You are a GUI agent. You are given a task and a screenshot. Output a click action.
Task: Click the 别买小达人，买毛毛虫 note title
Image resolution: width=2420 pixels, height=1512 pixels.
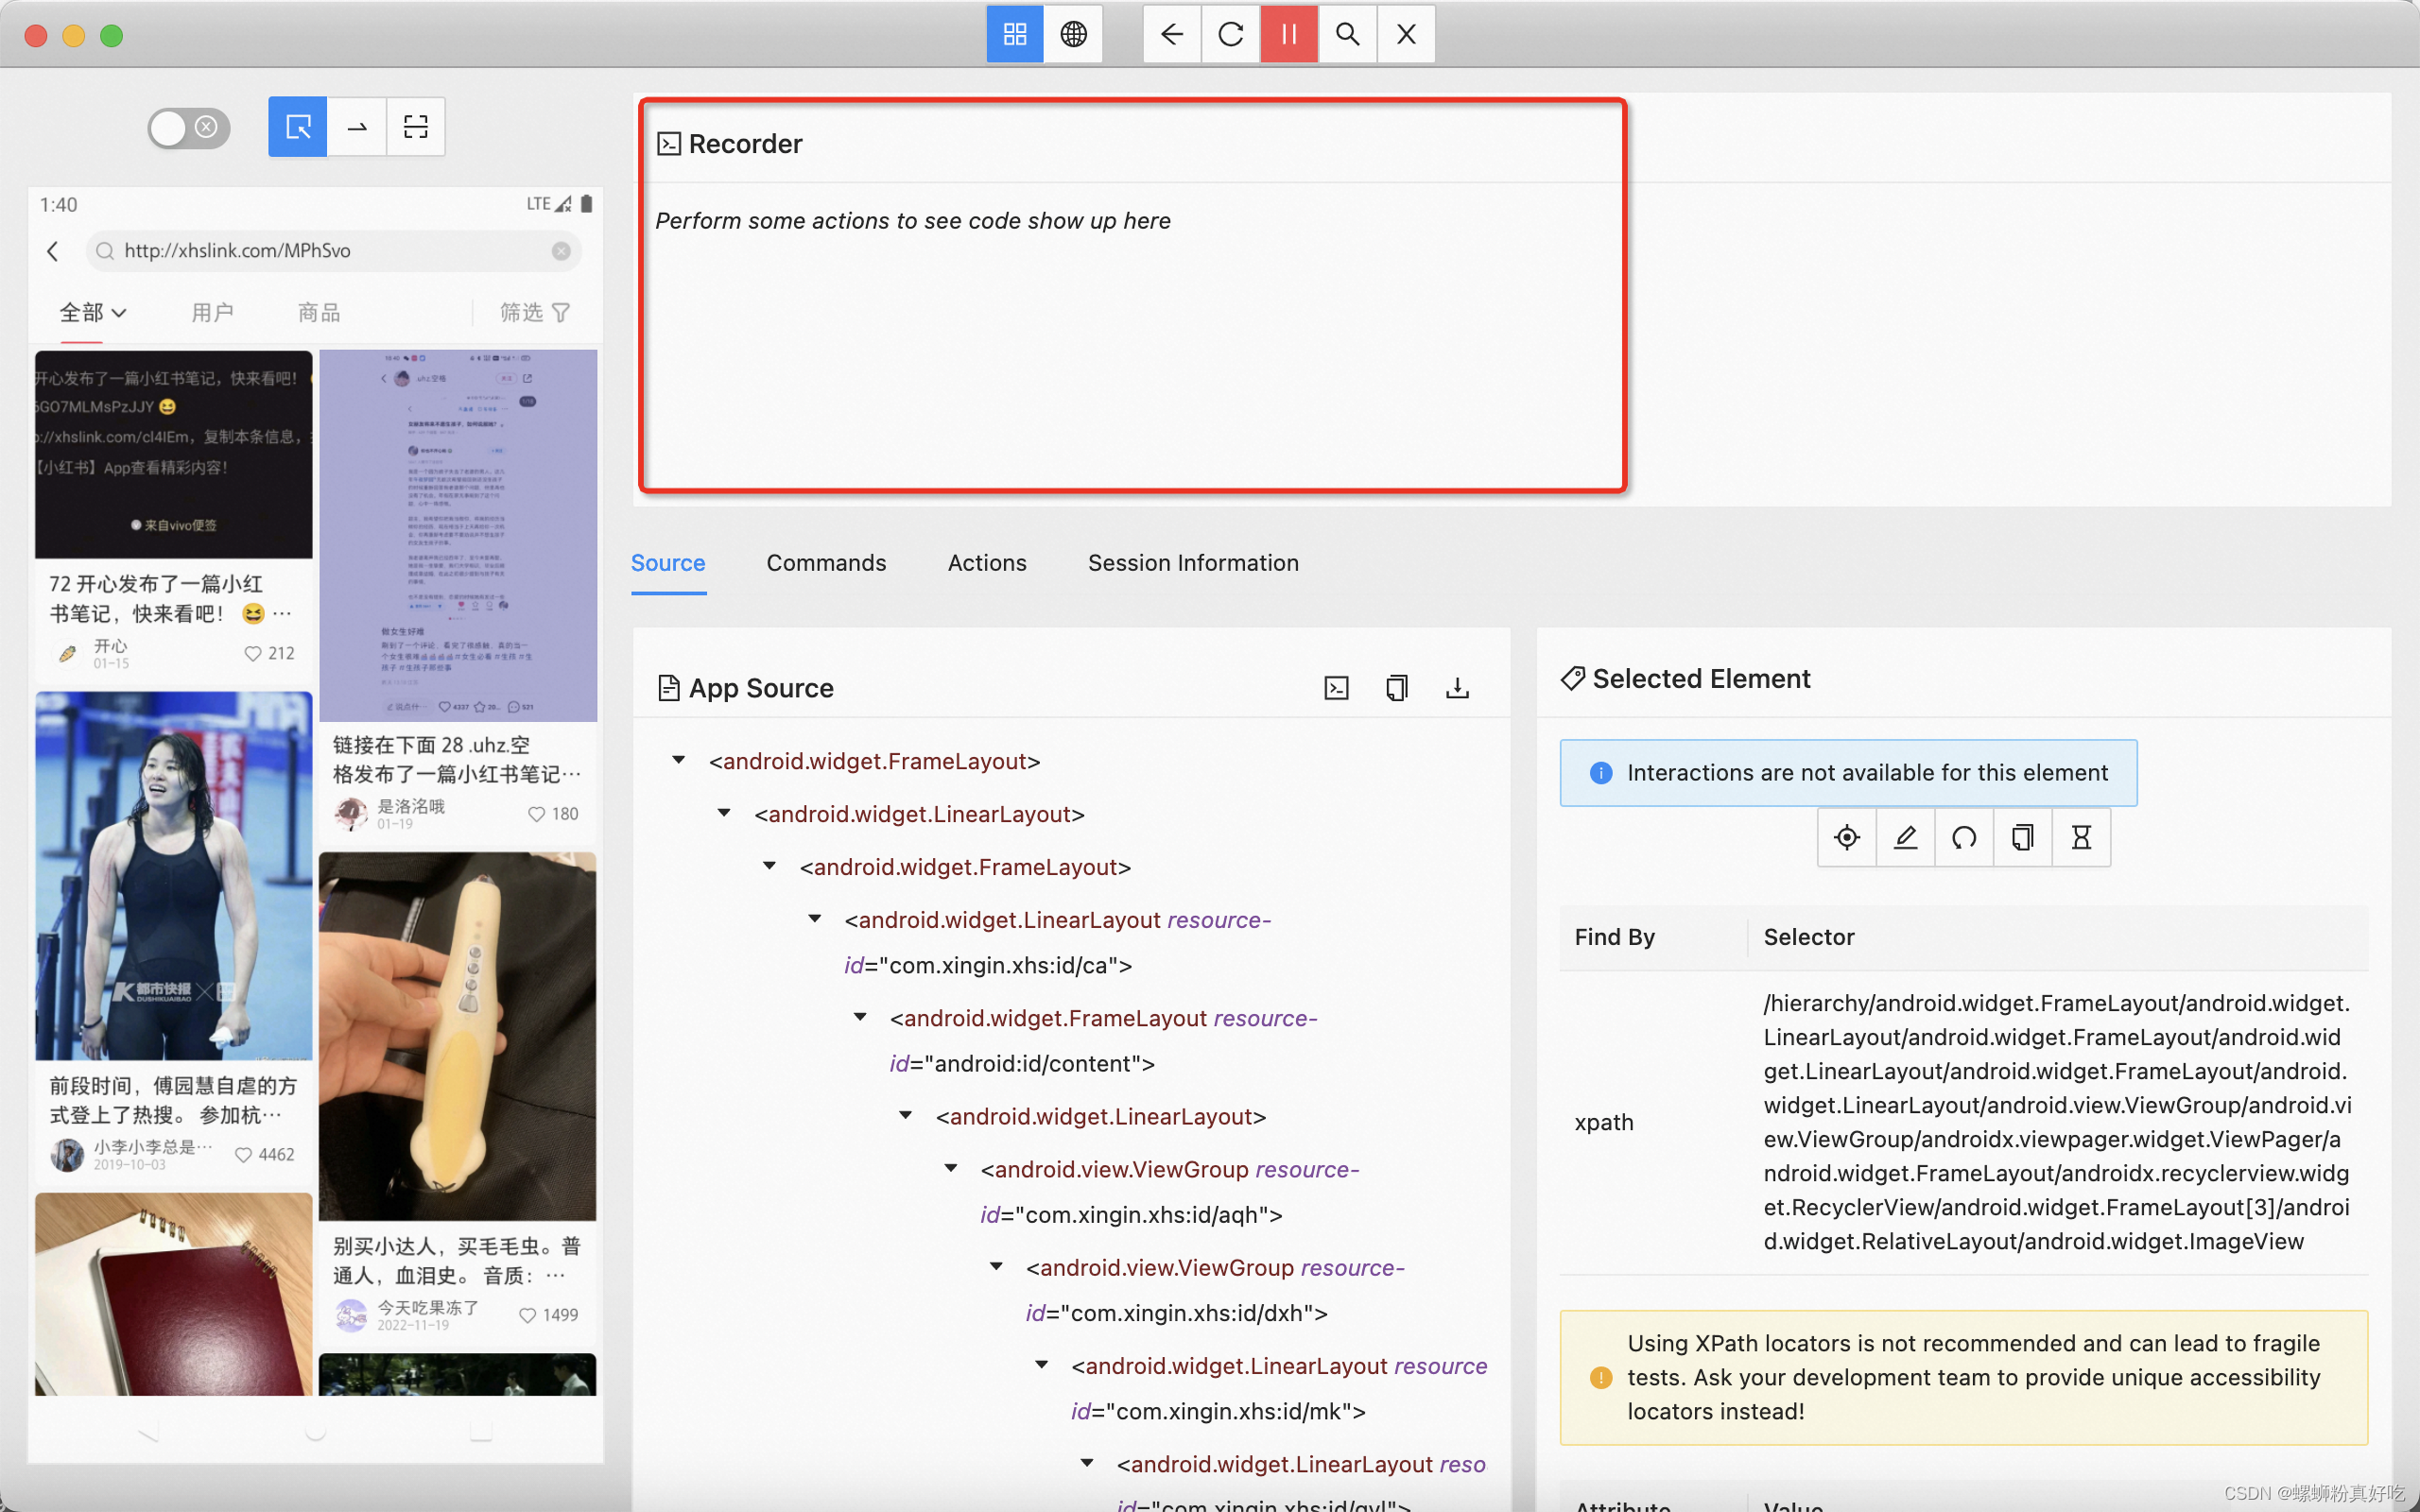pyautogui.click(x=456, y=1260)
